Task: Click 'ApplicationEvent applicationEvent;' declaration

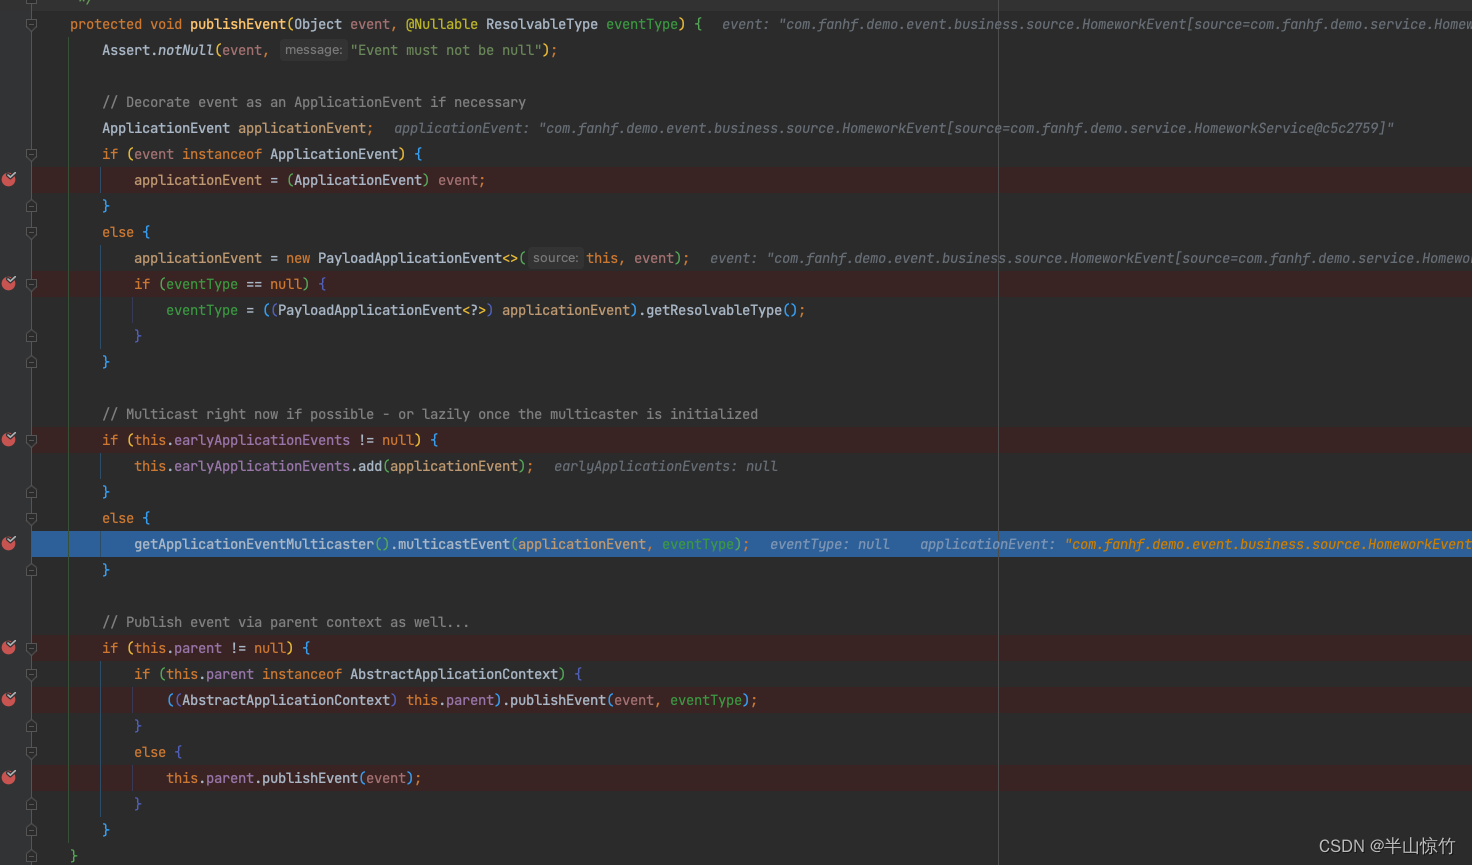Action: point(238,128)
